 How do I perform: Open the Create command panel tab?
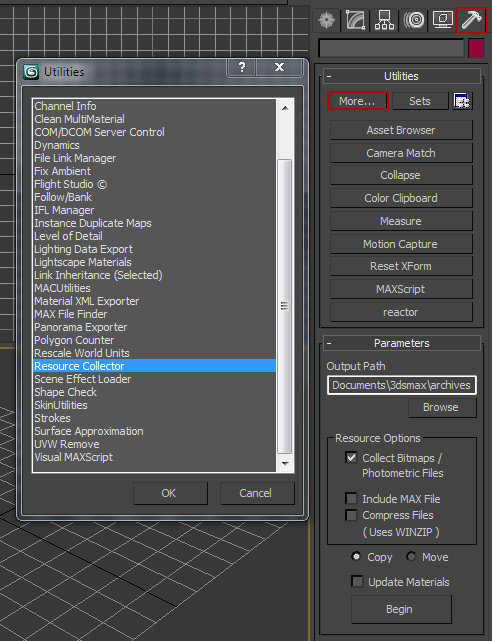[327, 20]
